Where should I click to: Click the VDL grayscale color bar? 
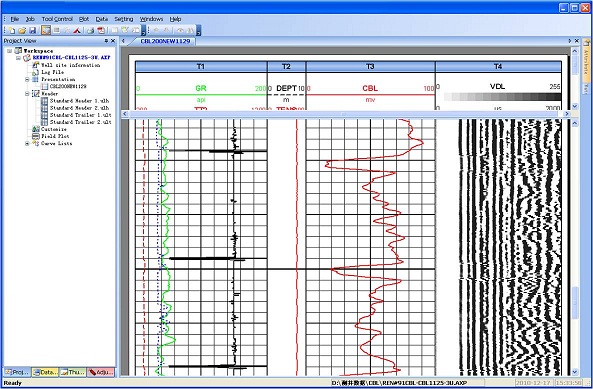[x=502, y=97]
